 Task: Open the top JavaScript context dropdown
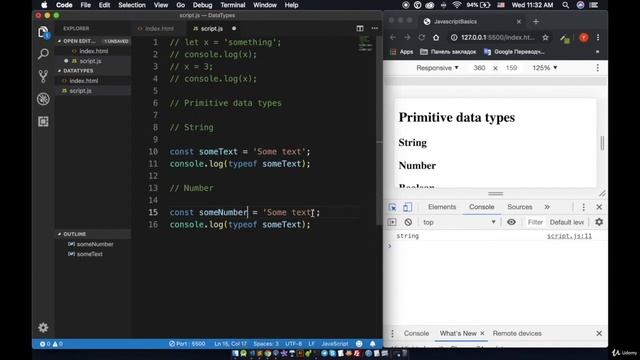coord(459,222)
